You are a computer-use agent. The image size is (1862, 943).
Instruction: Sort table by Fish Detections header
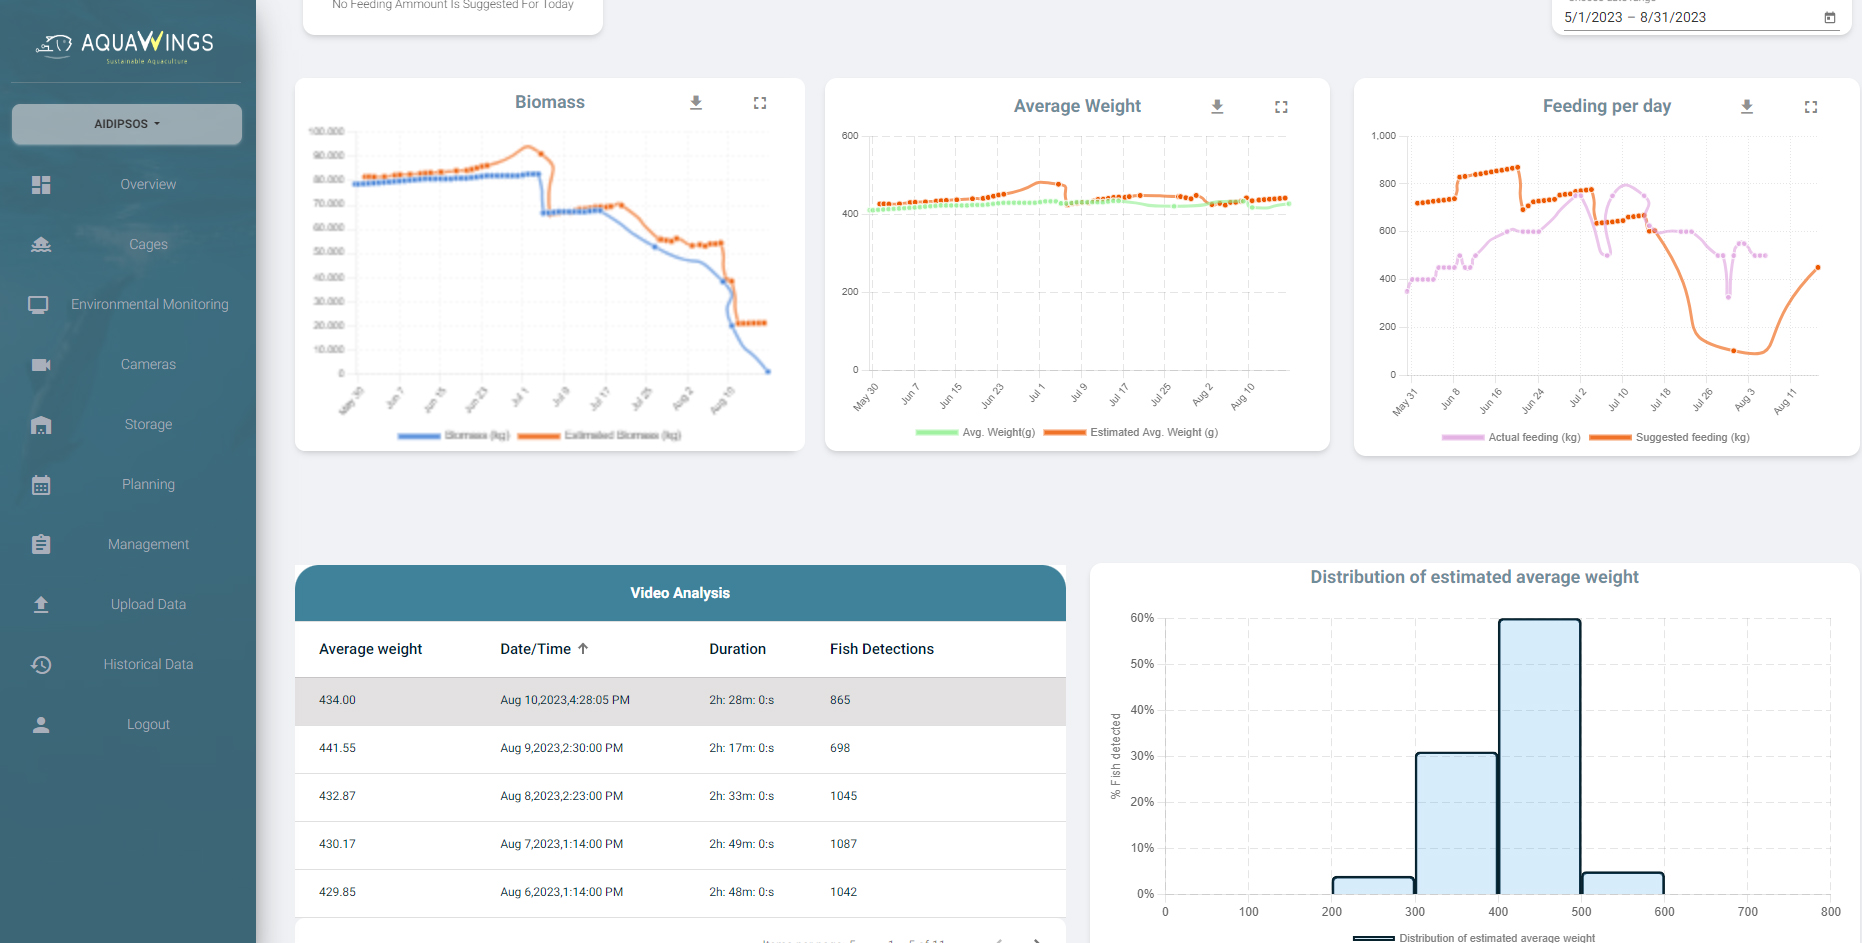point(881,649)
